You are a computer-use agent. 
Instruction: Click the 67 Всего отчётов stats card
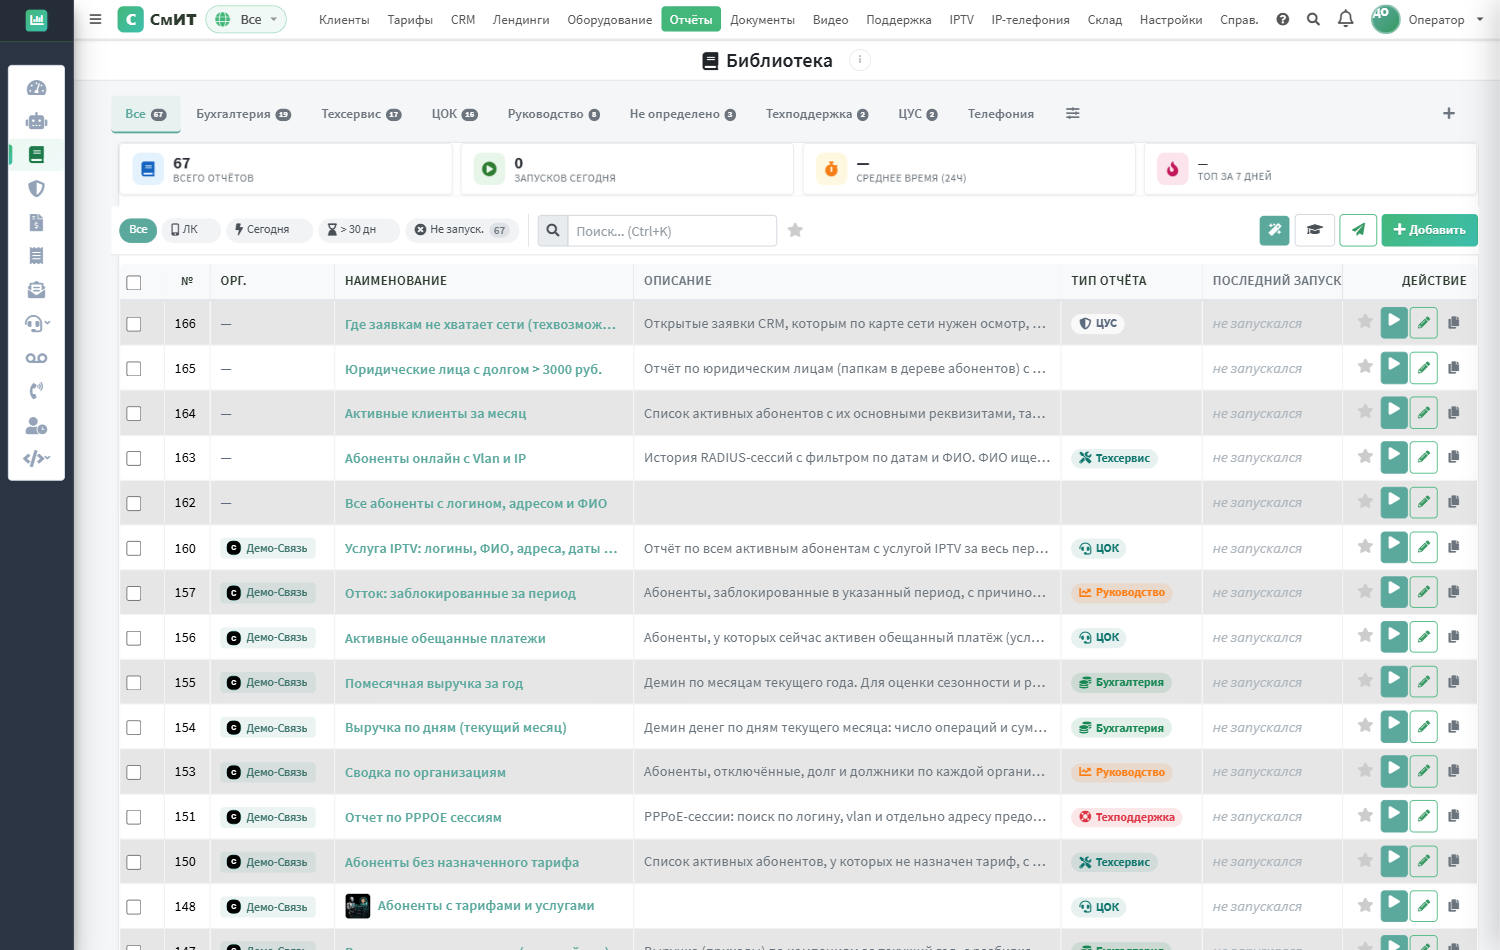pyautogui.click(x=286, y=169)
